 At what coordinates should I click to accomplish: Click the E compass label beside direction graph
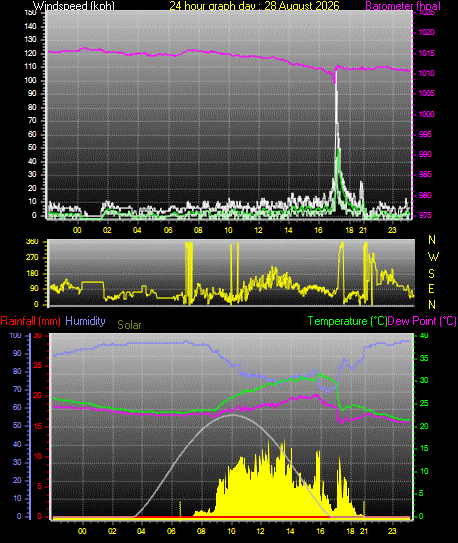431,289
